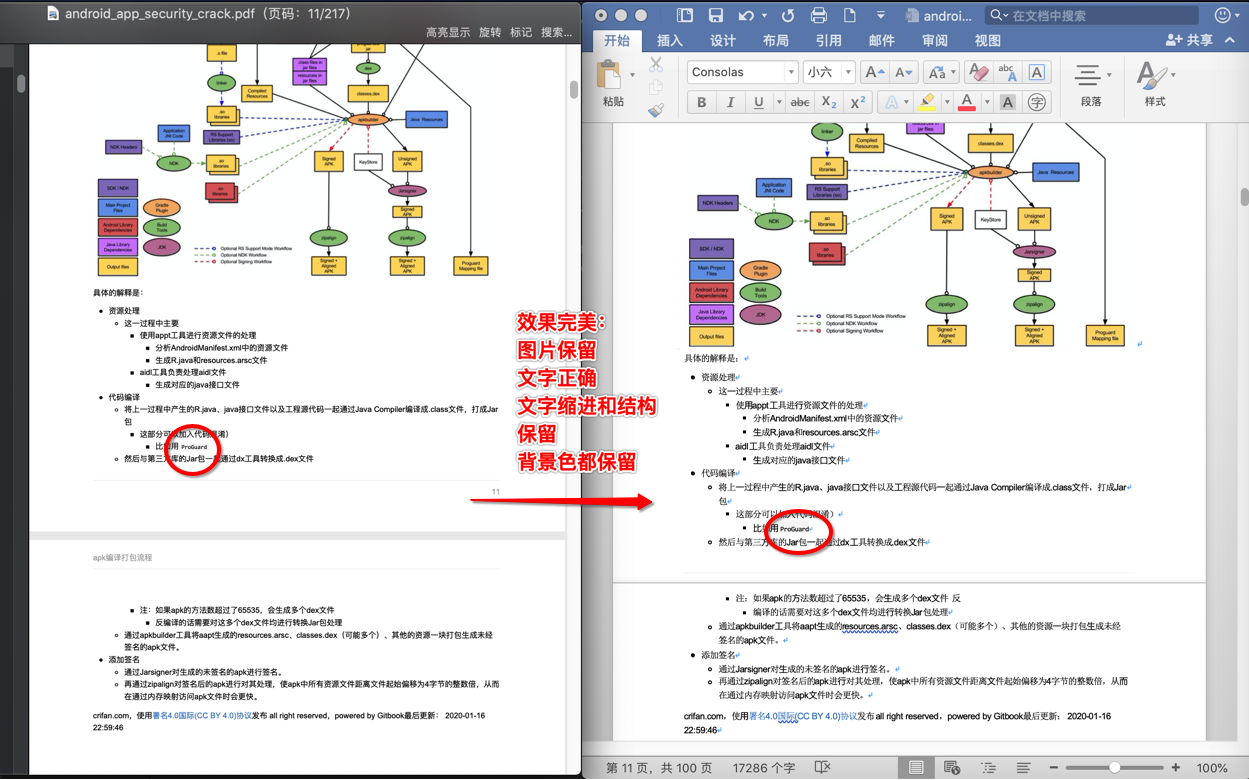Toggle italic formatting

[730, 102]
